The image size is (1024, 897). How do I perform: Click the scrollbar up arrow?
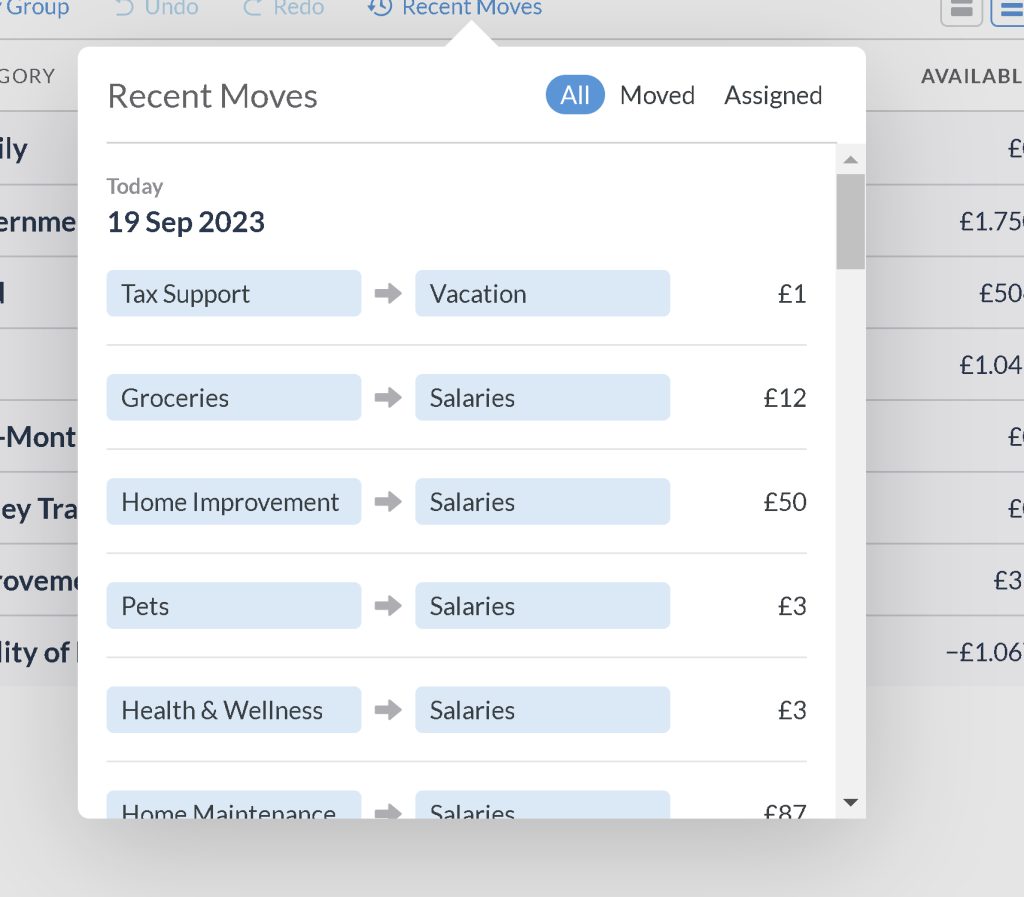(850, 160)
